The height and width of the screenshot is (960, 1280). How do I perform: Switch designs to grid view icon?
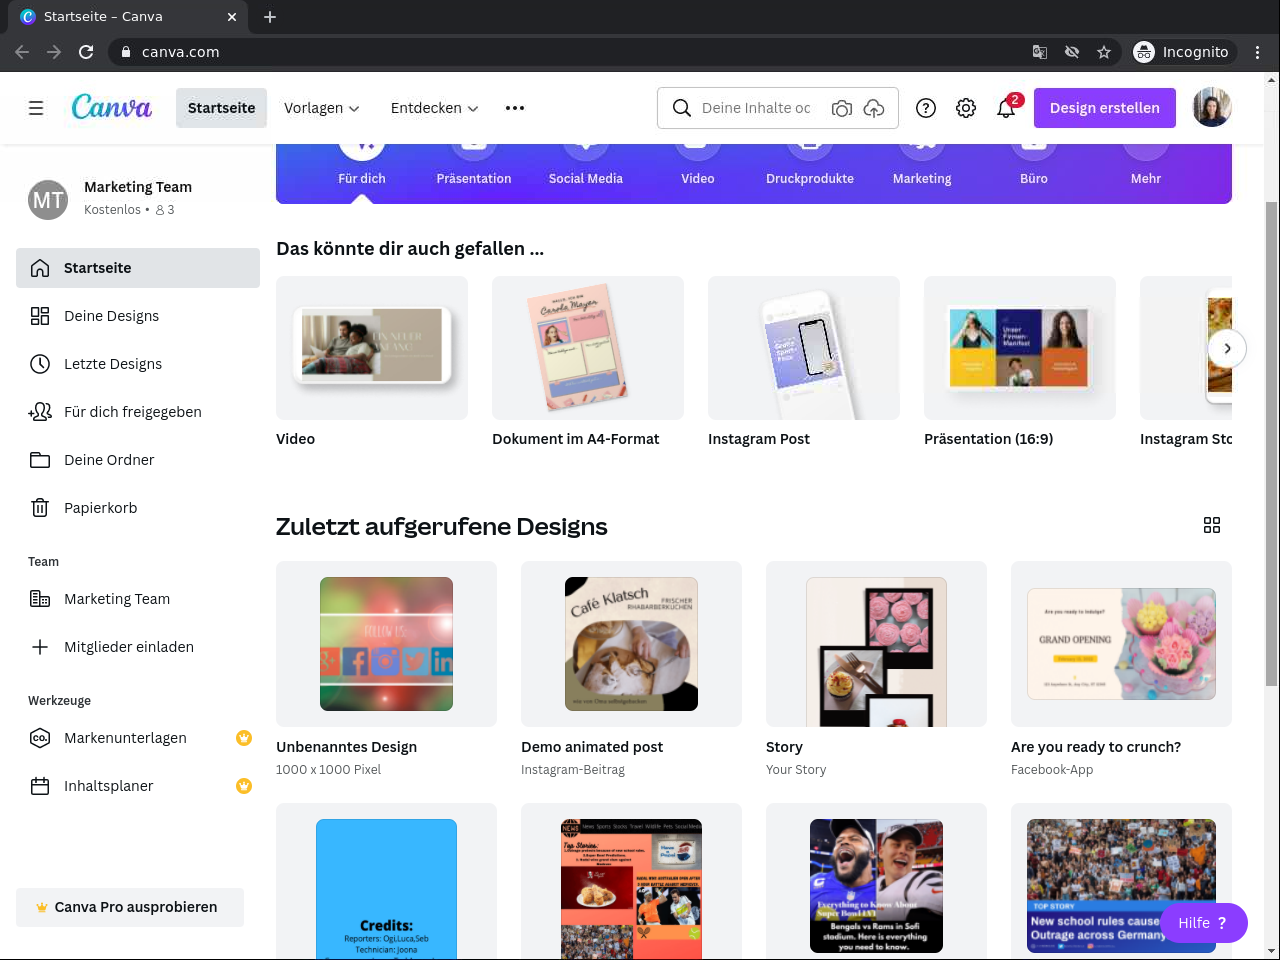(1212, 526)
